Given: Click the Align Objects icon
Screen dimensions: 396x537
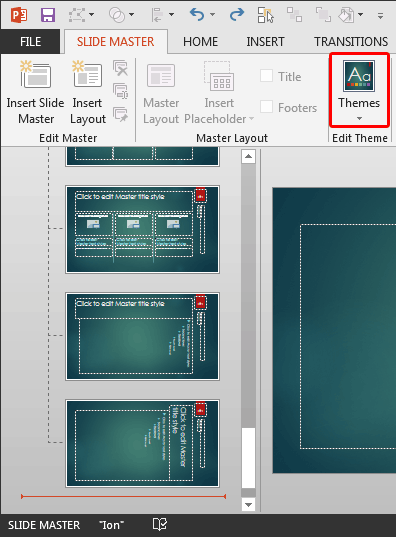Looking at the screenshot, I should 157,15.
